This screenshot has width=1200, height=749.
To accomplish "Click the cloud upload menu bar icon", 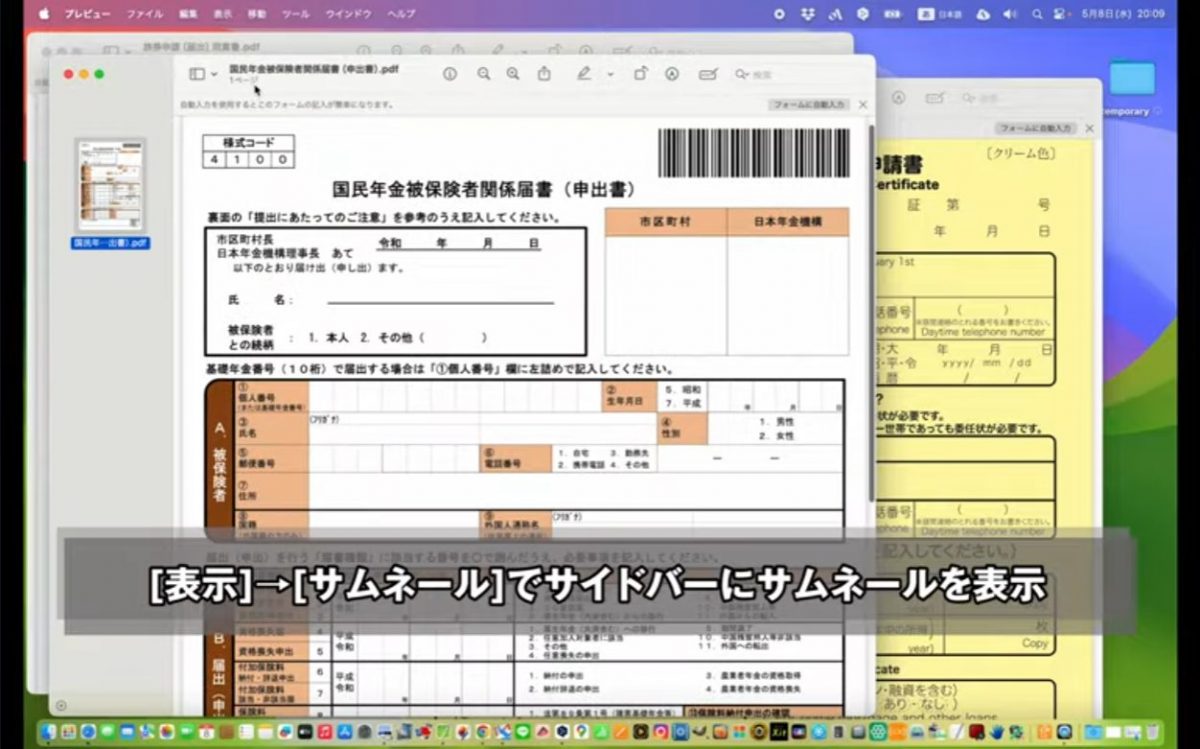I will coord(982,14).
